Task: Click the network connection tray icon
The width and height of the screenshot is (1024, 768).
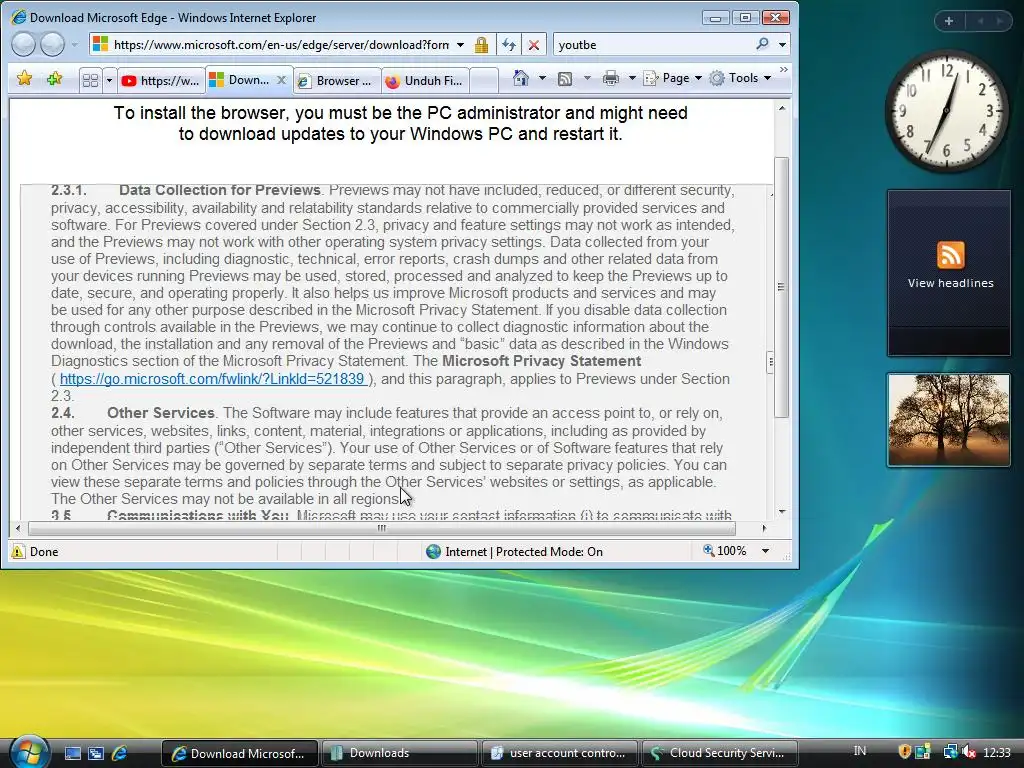Action: click(x=950, y=752)
